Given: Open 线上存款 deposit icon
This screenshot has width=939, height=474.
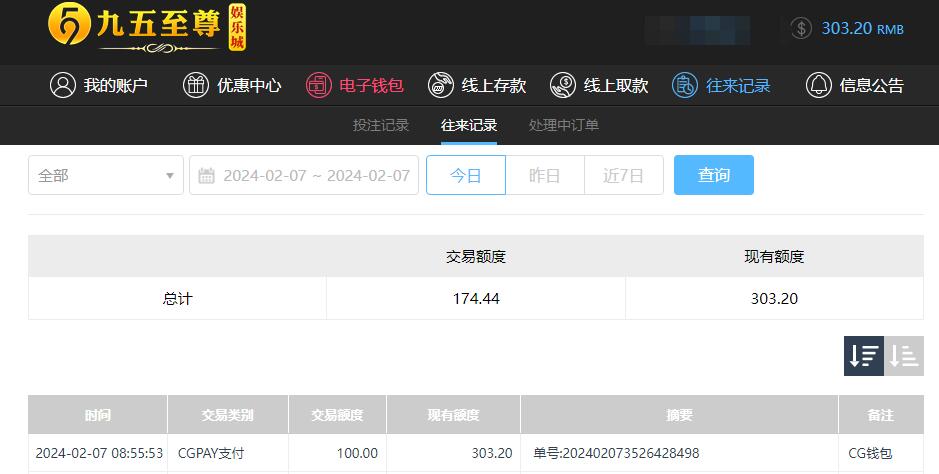Looking at the screenshot, I should 441,85.
